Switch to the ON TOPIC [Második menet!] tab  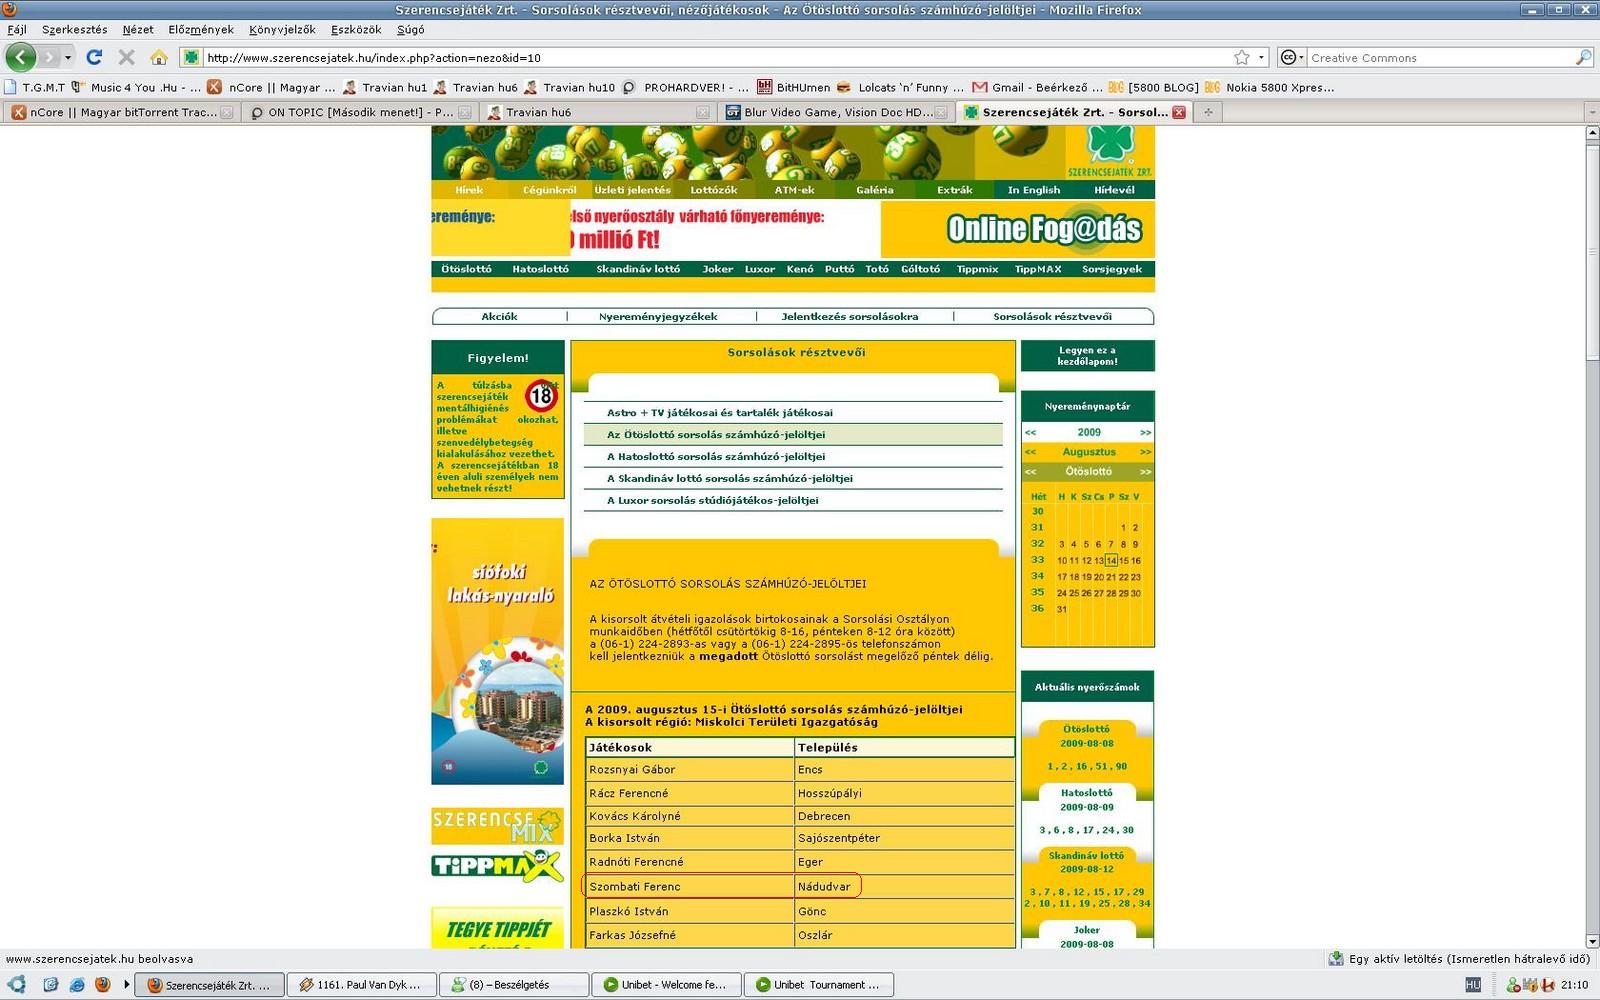pyautogui.click(x=359, y=112)
